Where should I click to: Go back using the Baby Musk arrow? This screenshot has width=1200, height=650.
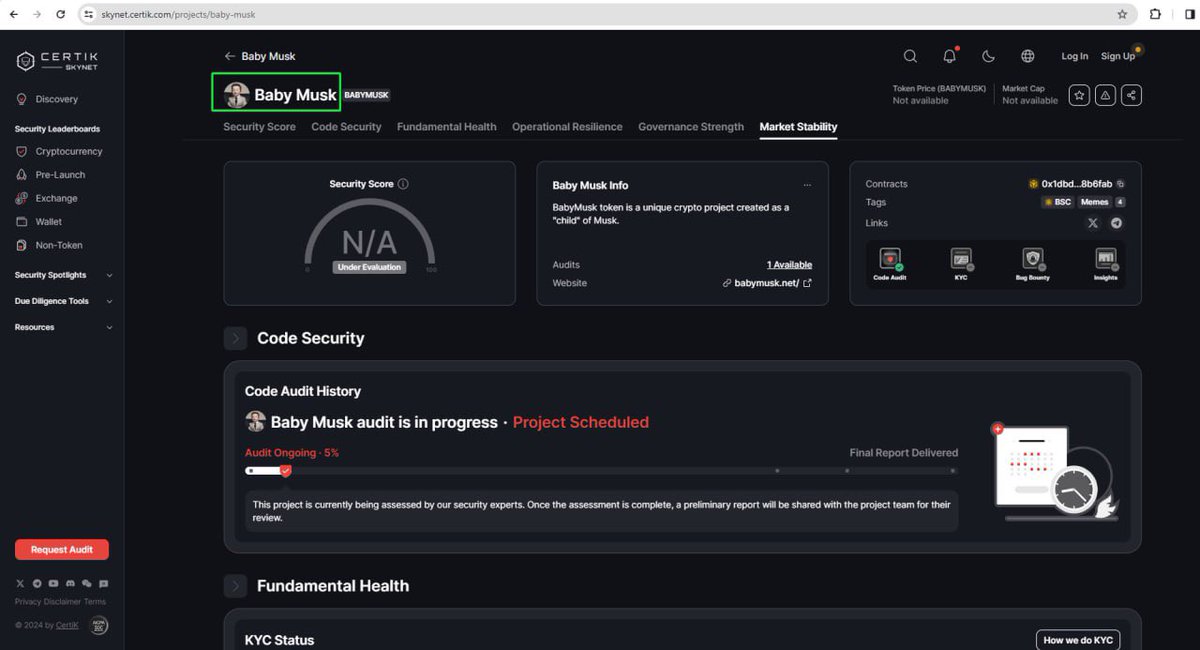(230, 56)
